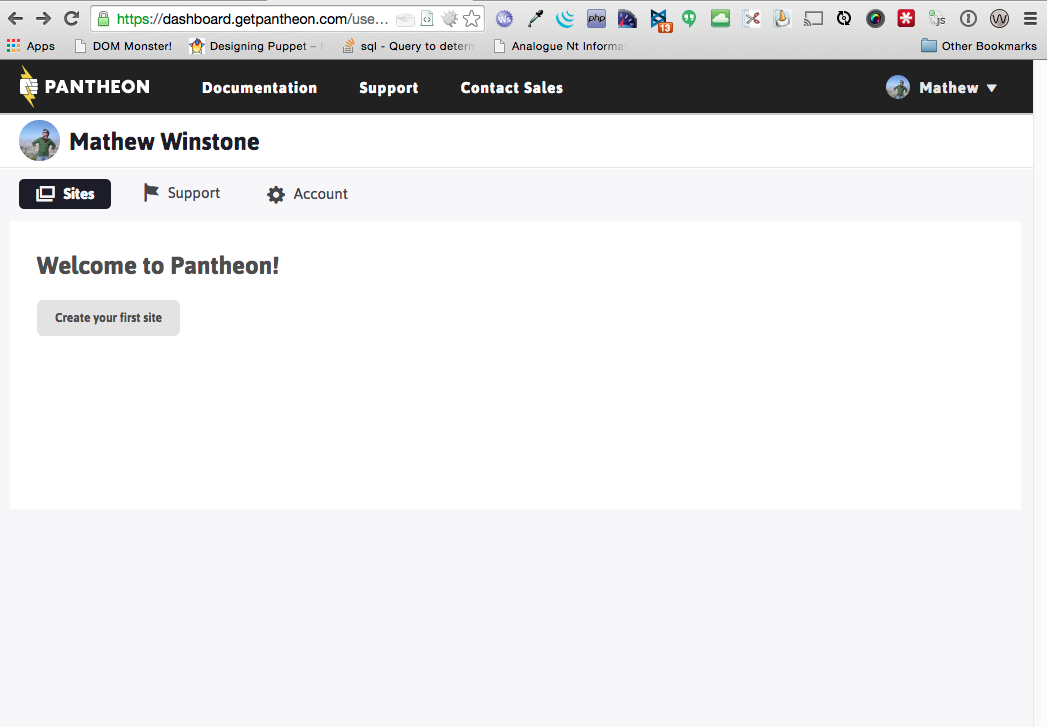This screenshot has width=1047, height=727.
Task: Open the Designing Puppet bookmark
Action: tap(256, 46)
